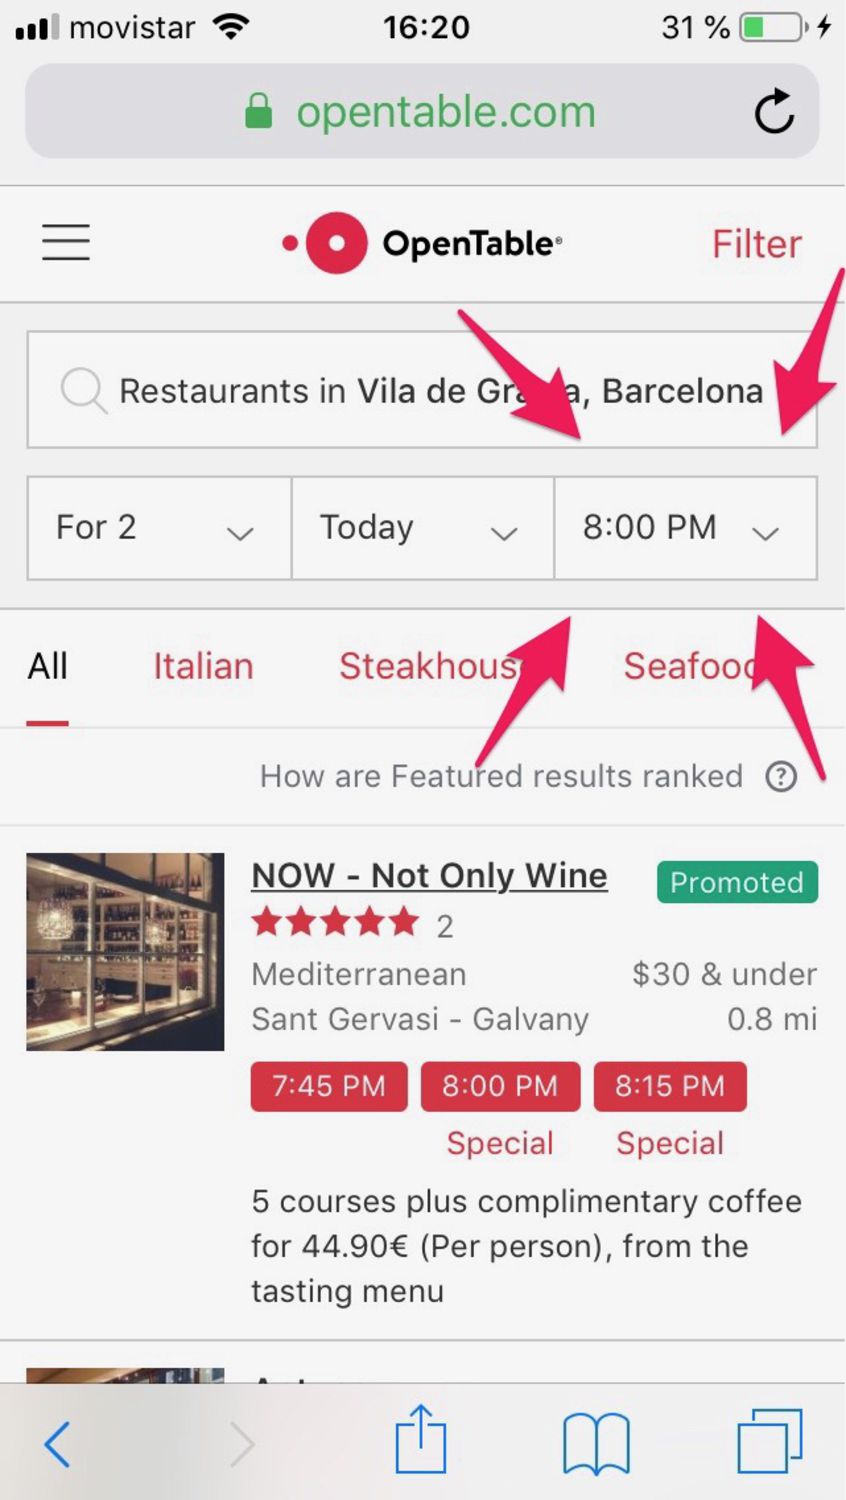Screen dimensions: 846x1500
Task: Expand the 8:00 PM time dropdown
Action: [685, 528]
